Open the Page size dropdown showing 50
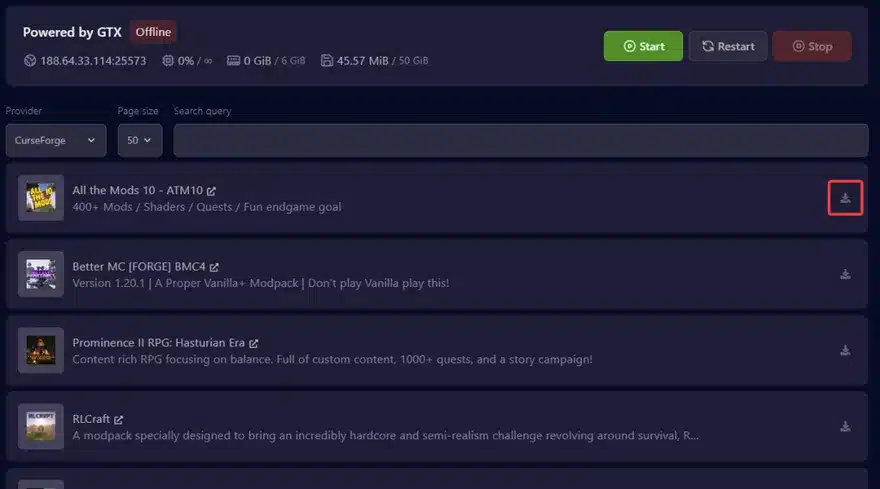This screenshot has height=489, width=880. tap(140, 140)
